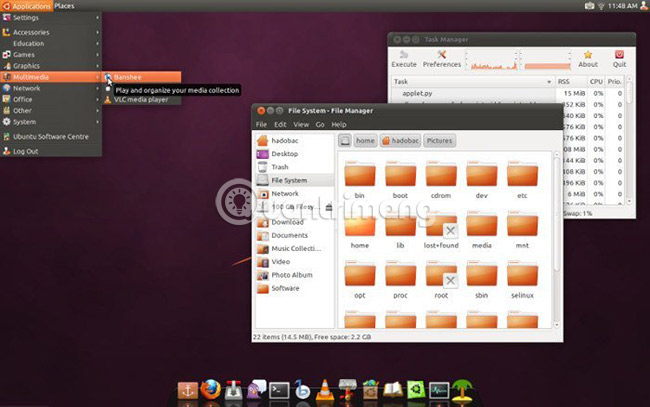Launch VLC cone icon in the dock
This screenshot has width=650, height=407.
[325, 390]
